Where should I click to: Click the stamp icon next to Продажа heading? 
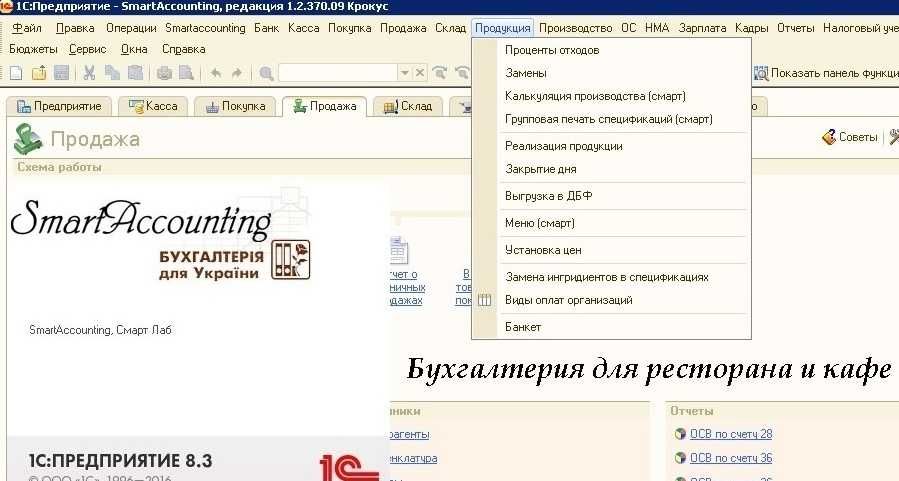coord(28,139)
